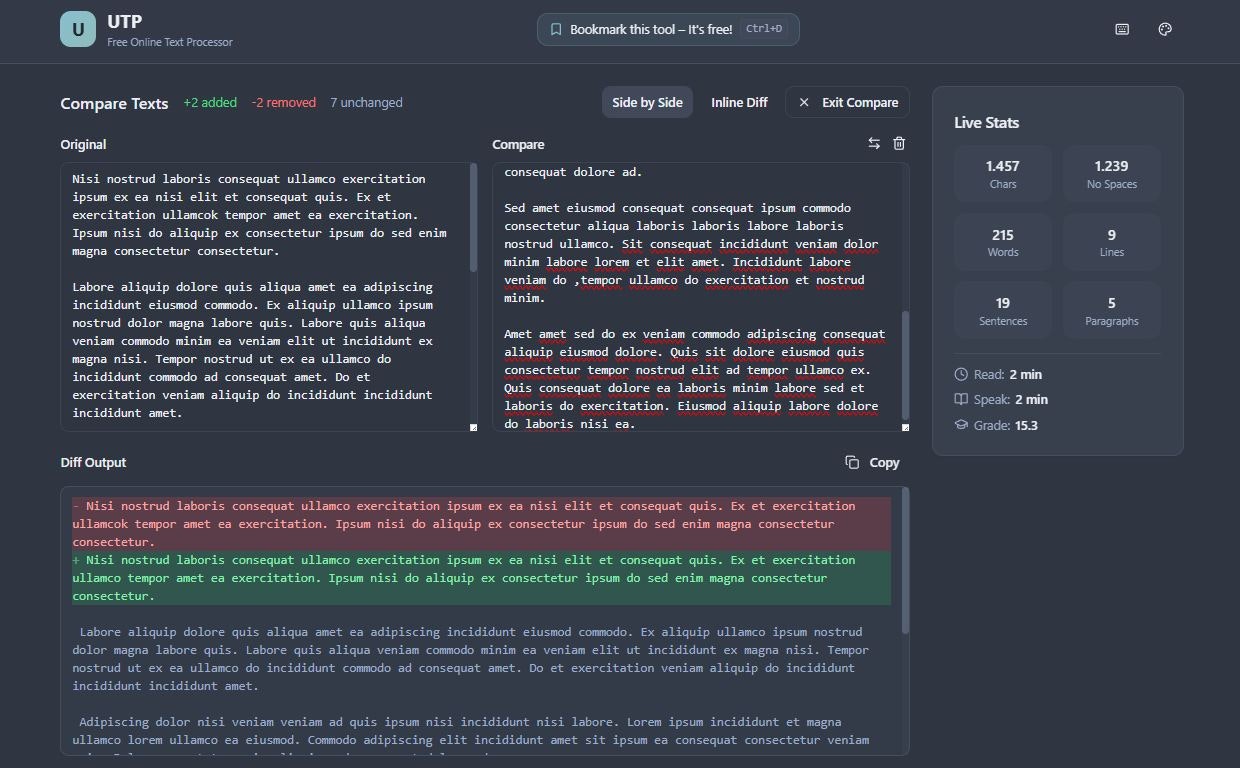This screenshot has height=768, width=1240.
Task: Swap the Original and Compare texts
Action: point(873,143)
